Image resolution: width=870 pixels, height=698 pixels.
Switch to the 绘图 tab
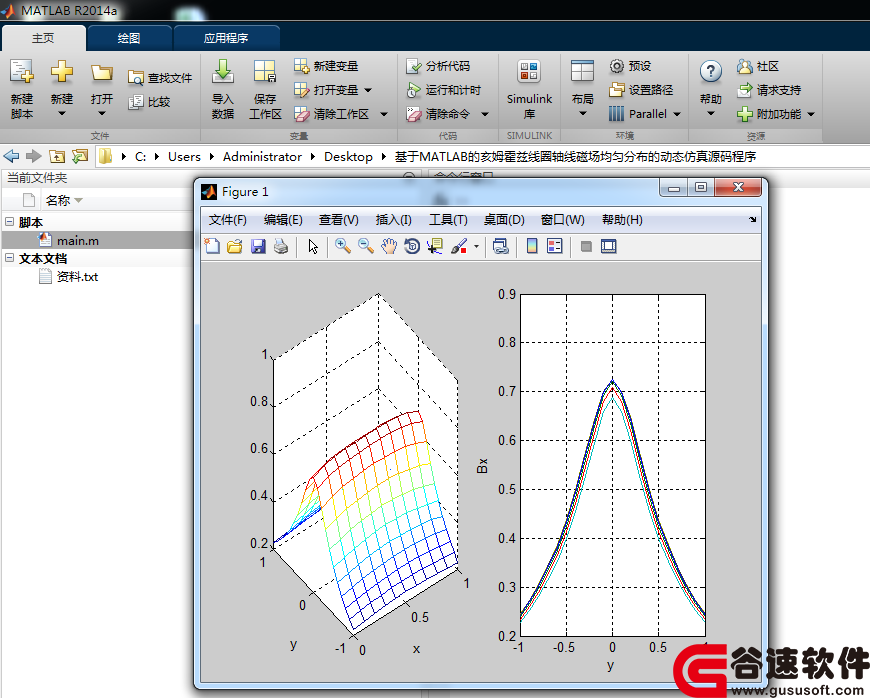pos(129,38)
